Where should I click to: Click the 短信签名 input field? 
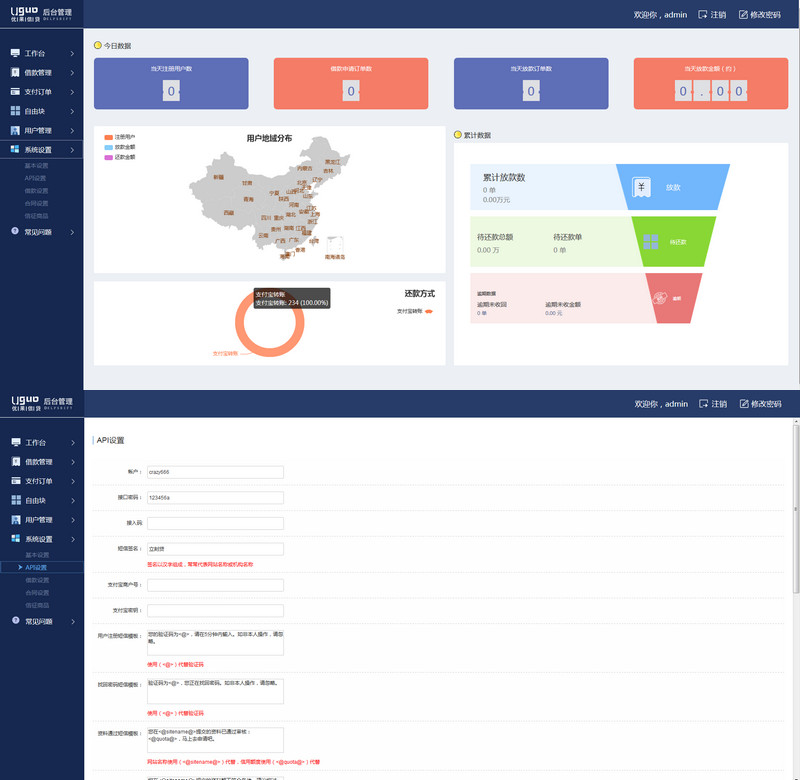pos(215,549)
